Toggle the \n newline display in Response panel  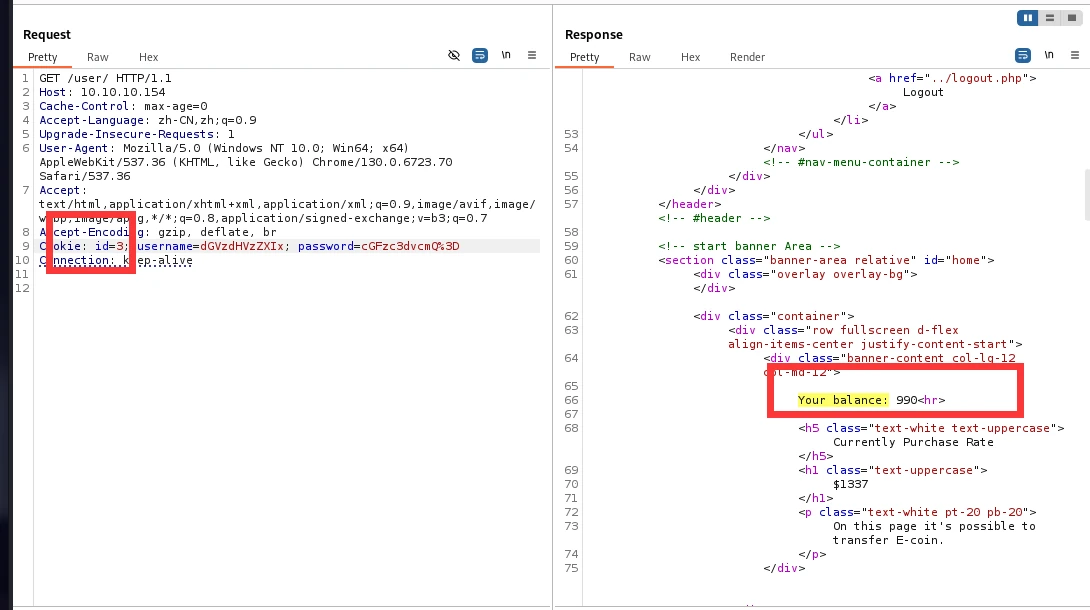coord(1049,56)
